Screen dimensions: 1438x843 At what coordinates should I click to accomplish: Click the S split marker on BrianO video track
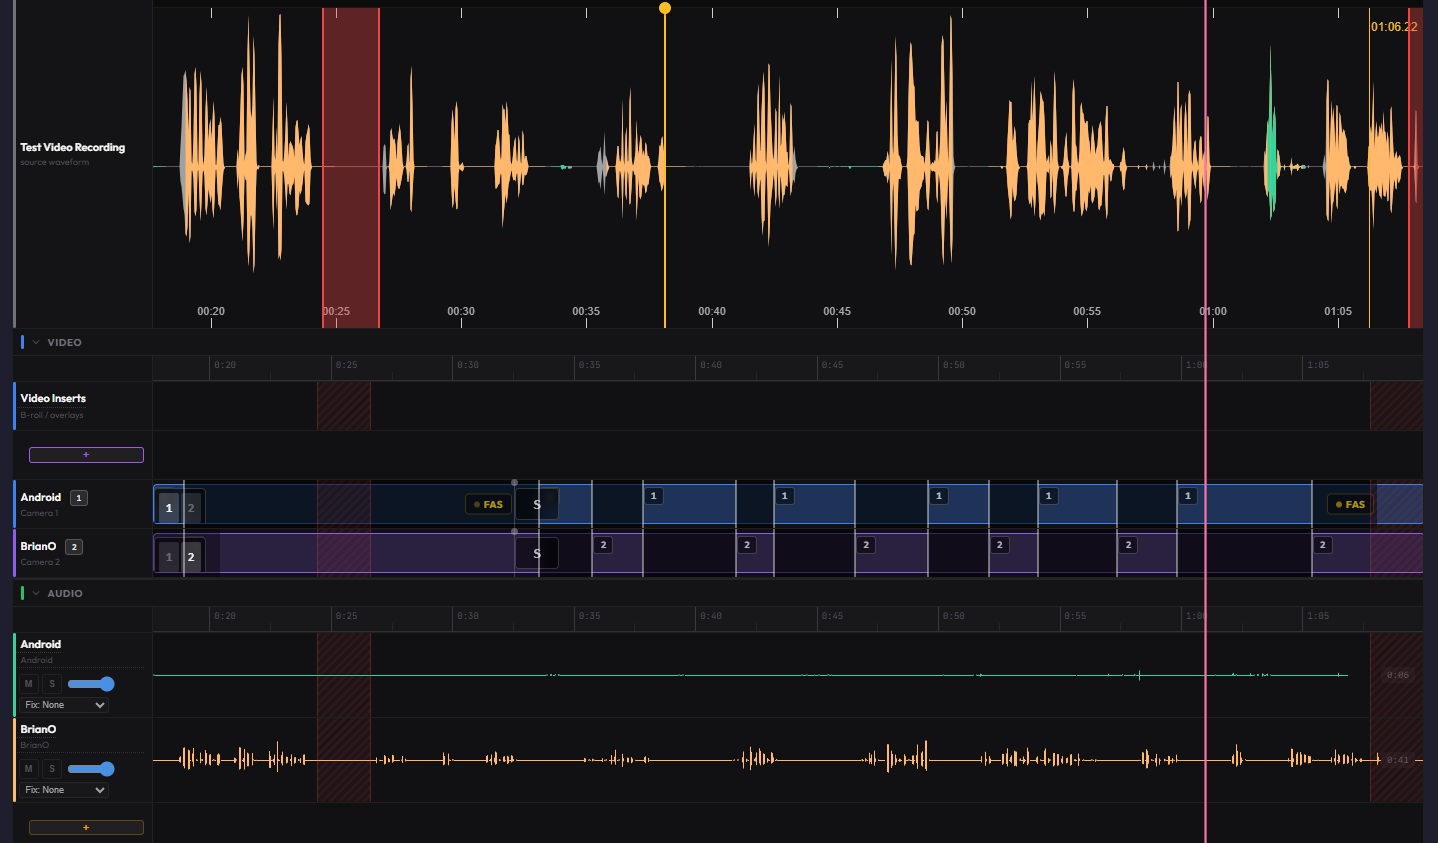537,553
